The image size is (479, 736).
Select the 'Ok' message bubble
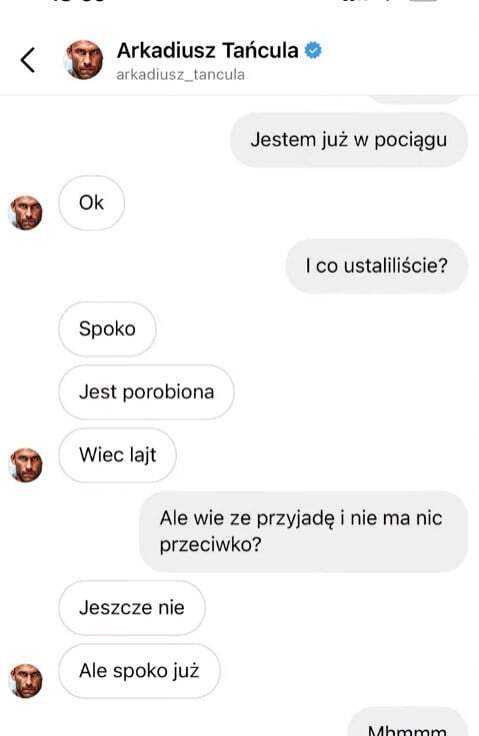pos(92,203)
